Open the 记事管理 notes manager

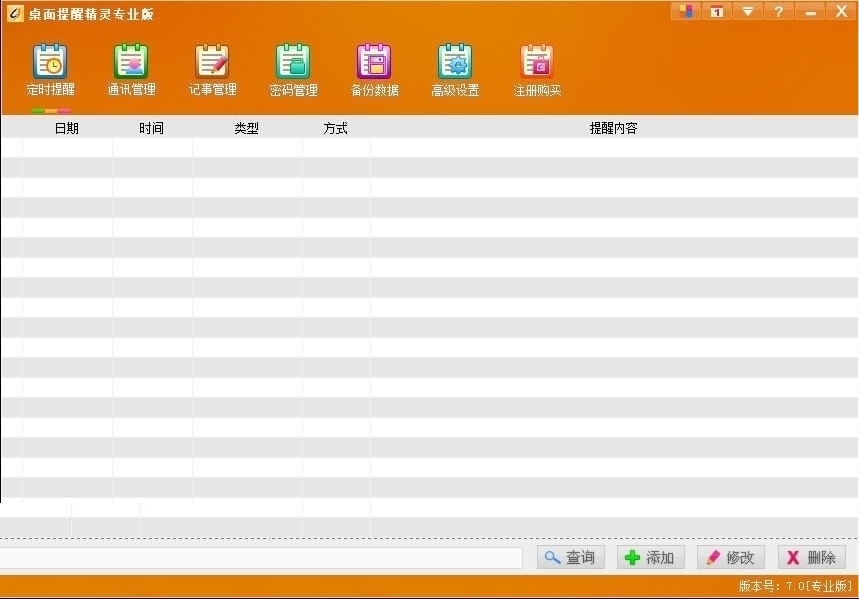click(212, 70)
